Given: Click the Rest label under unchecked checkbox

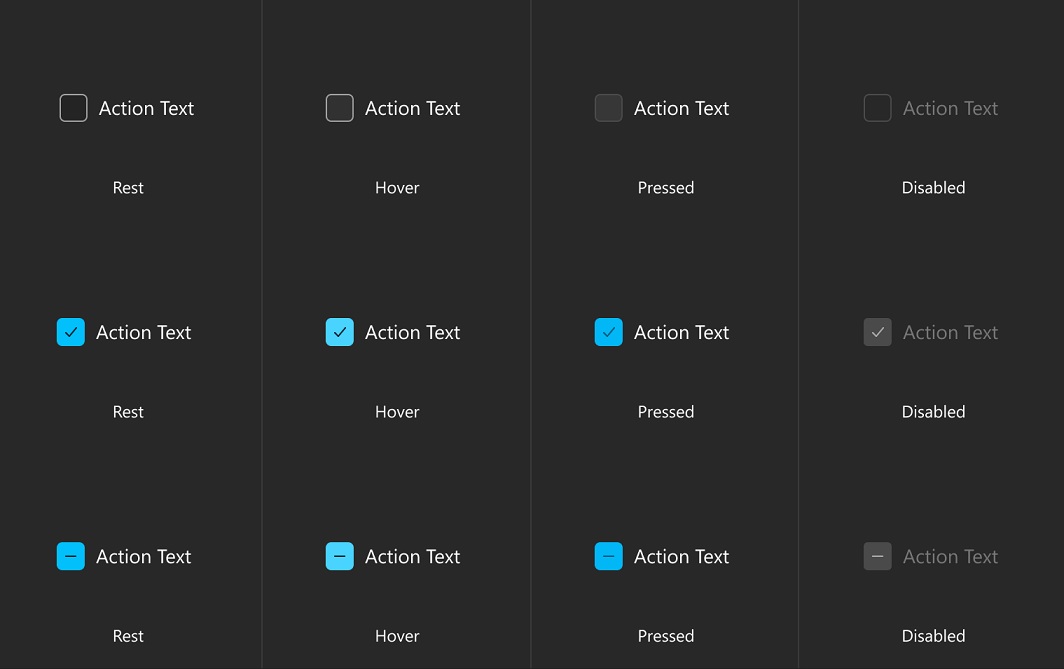Looking at the screenshot, I should [128, 188].
